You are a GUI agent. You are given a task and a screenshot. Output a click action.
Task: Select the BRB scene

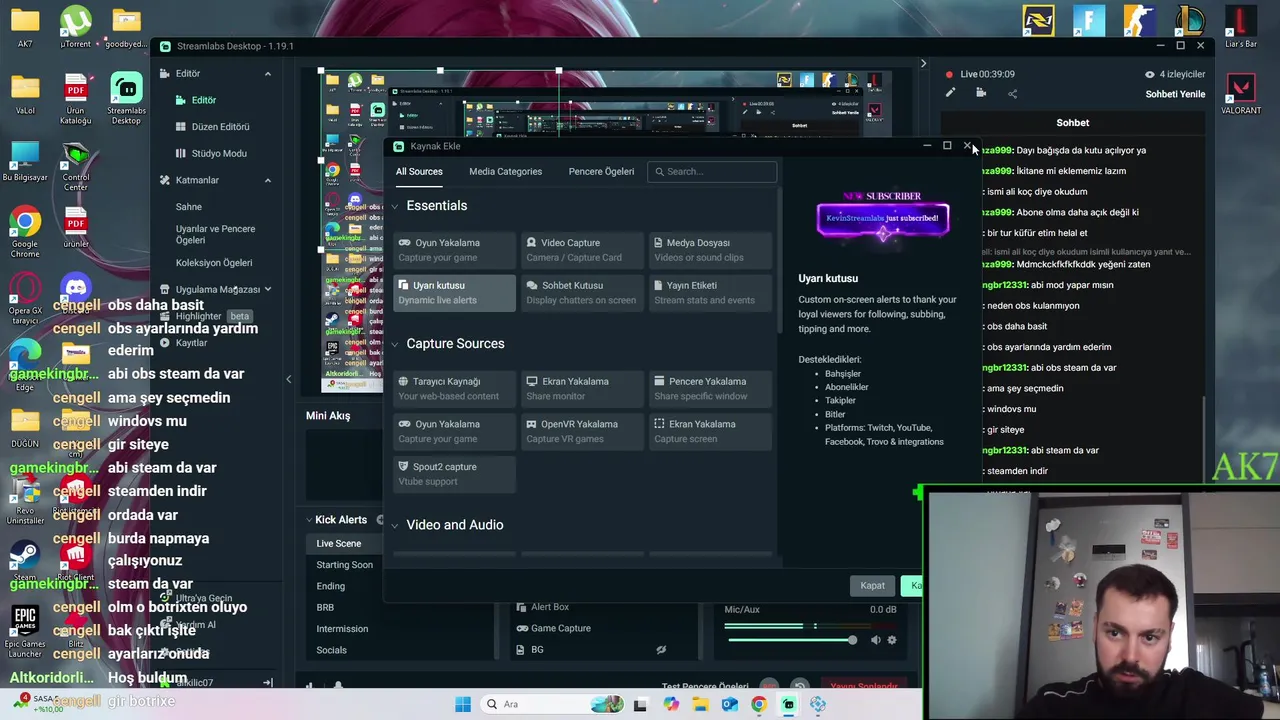[325, 608]
